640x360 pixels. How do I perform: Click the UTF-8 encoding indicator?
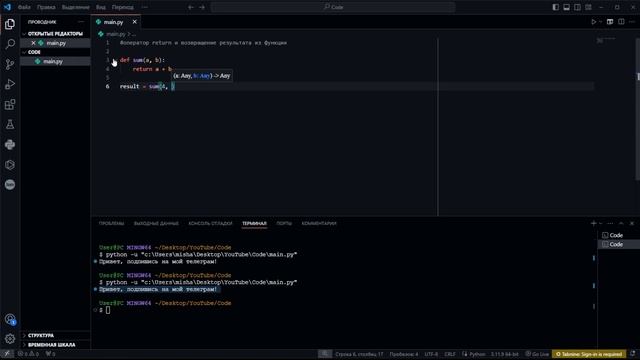431,354
